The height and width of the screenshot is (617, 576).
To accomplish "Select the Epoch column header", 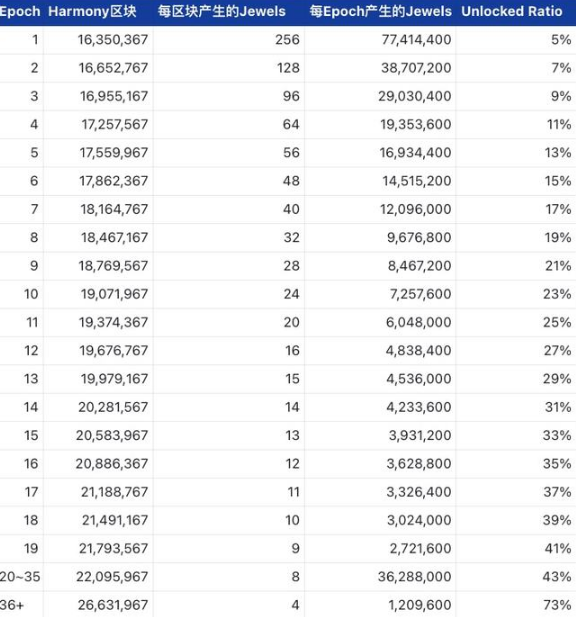I will (x=20, y=11).
